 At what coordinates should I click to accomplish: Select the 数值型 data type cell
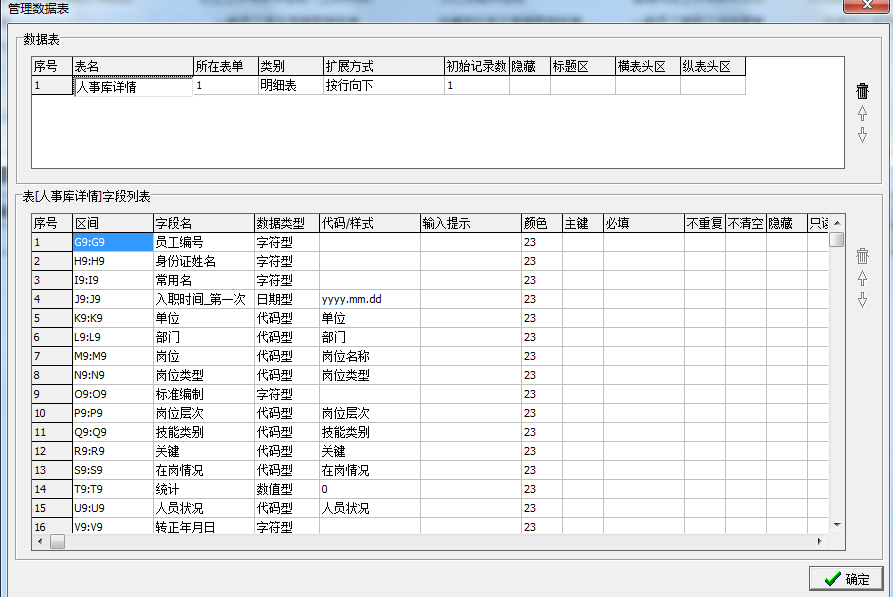(286, 489)
